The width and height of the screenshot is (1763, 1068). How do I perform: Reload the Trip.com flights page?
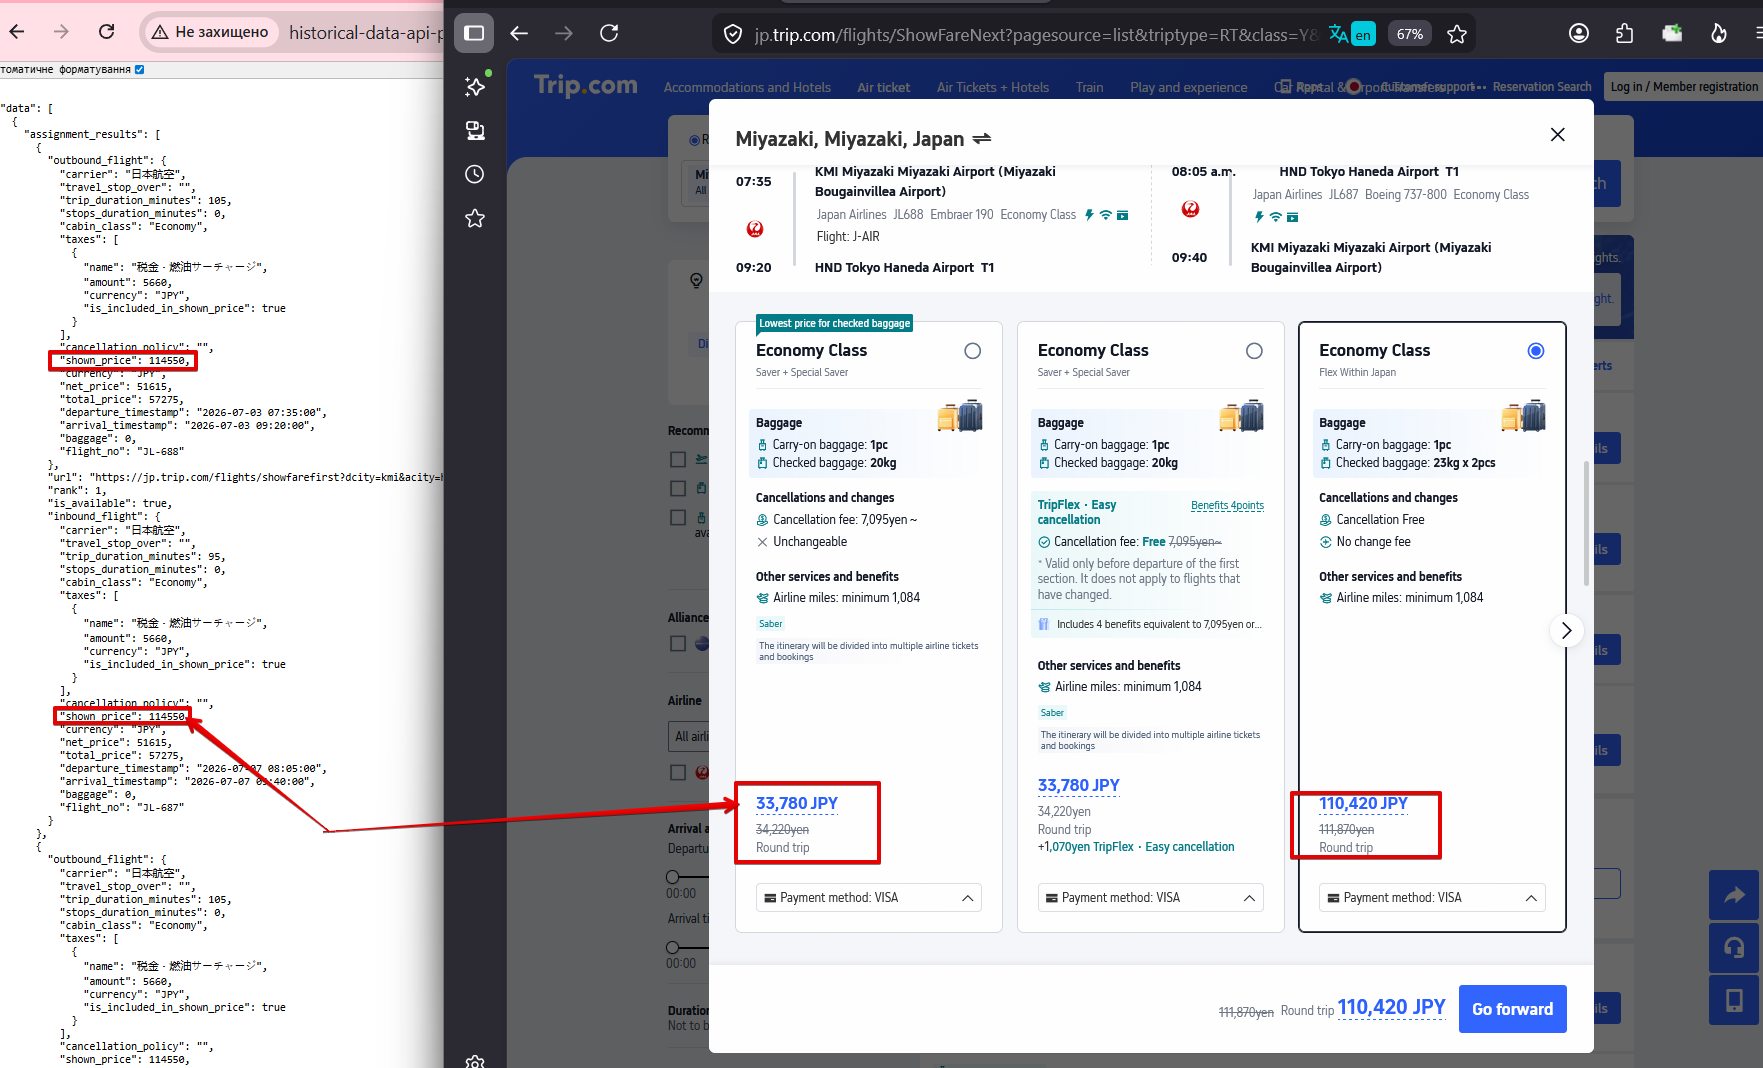pos(609,33)
